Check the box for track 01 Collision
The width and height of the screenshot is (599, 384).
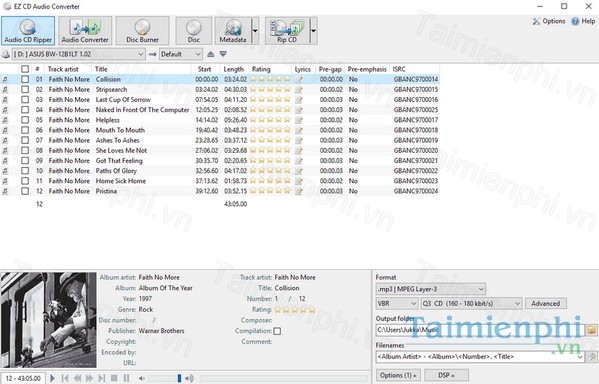coord(25,79)
